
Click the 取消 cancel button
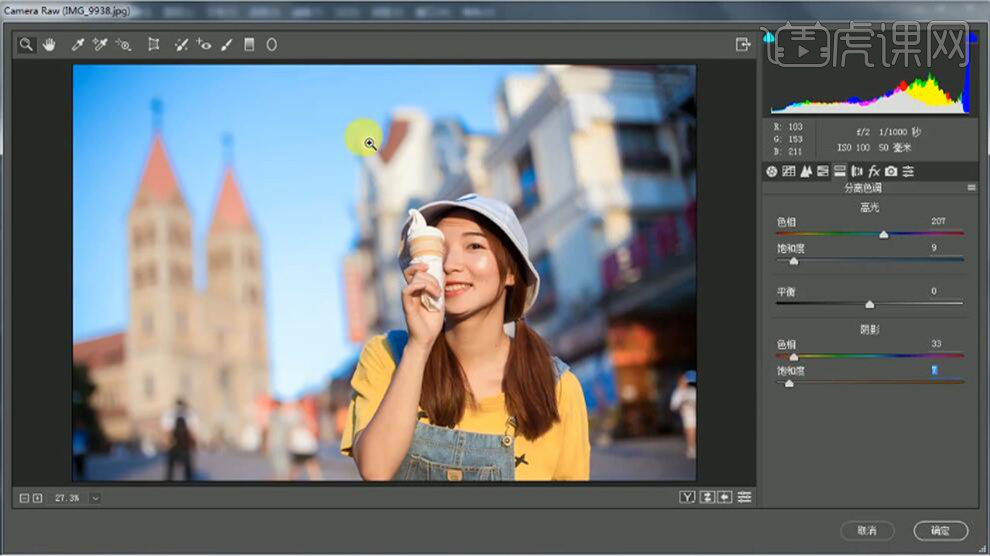866,530
